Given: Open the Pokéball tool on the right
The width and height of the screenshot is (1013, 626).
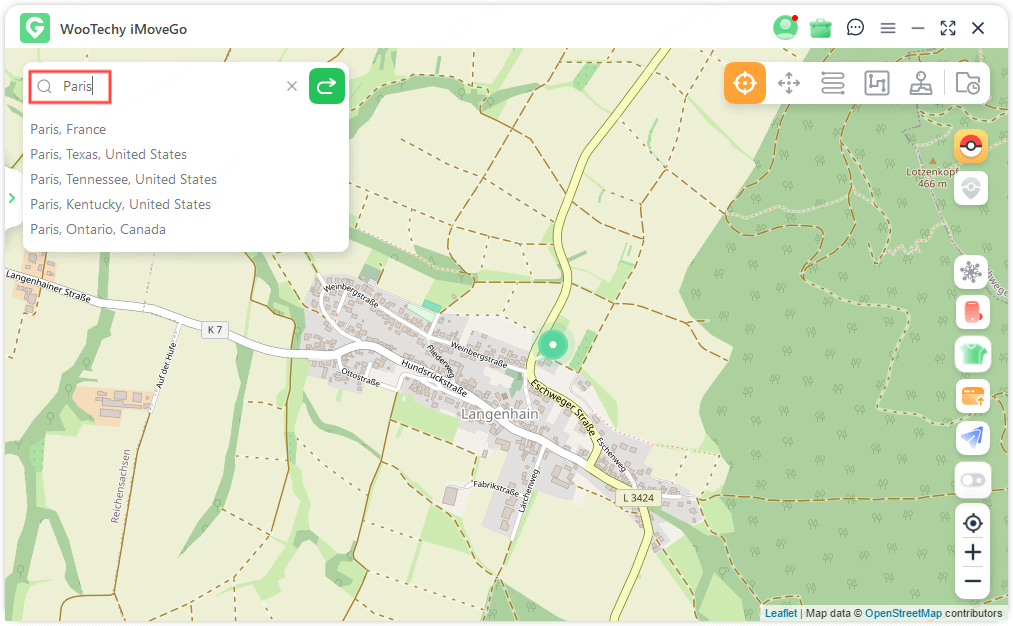Looking at the screenshot, I should (x=971, y=147).
